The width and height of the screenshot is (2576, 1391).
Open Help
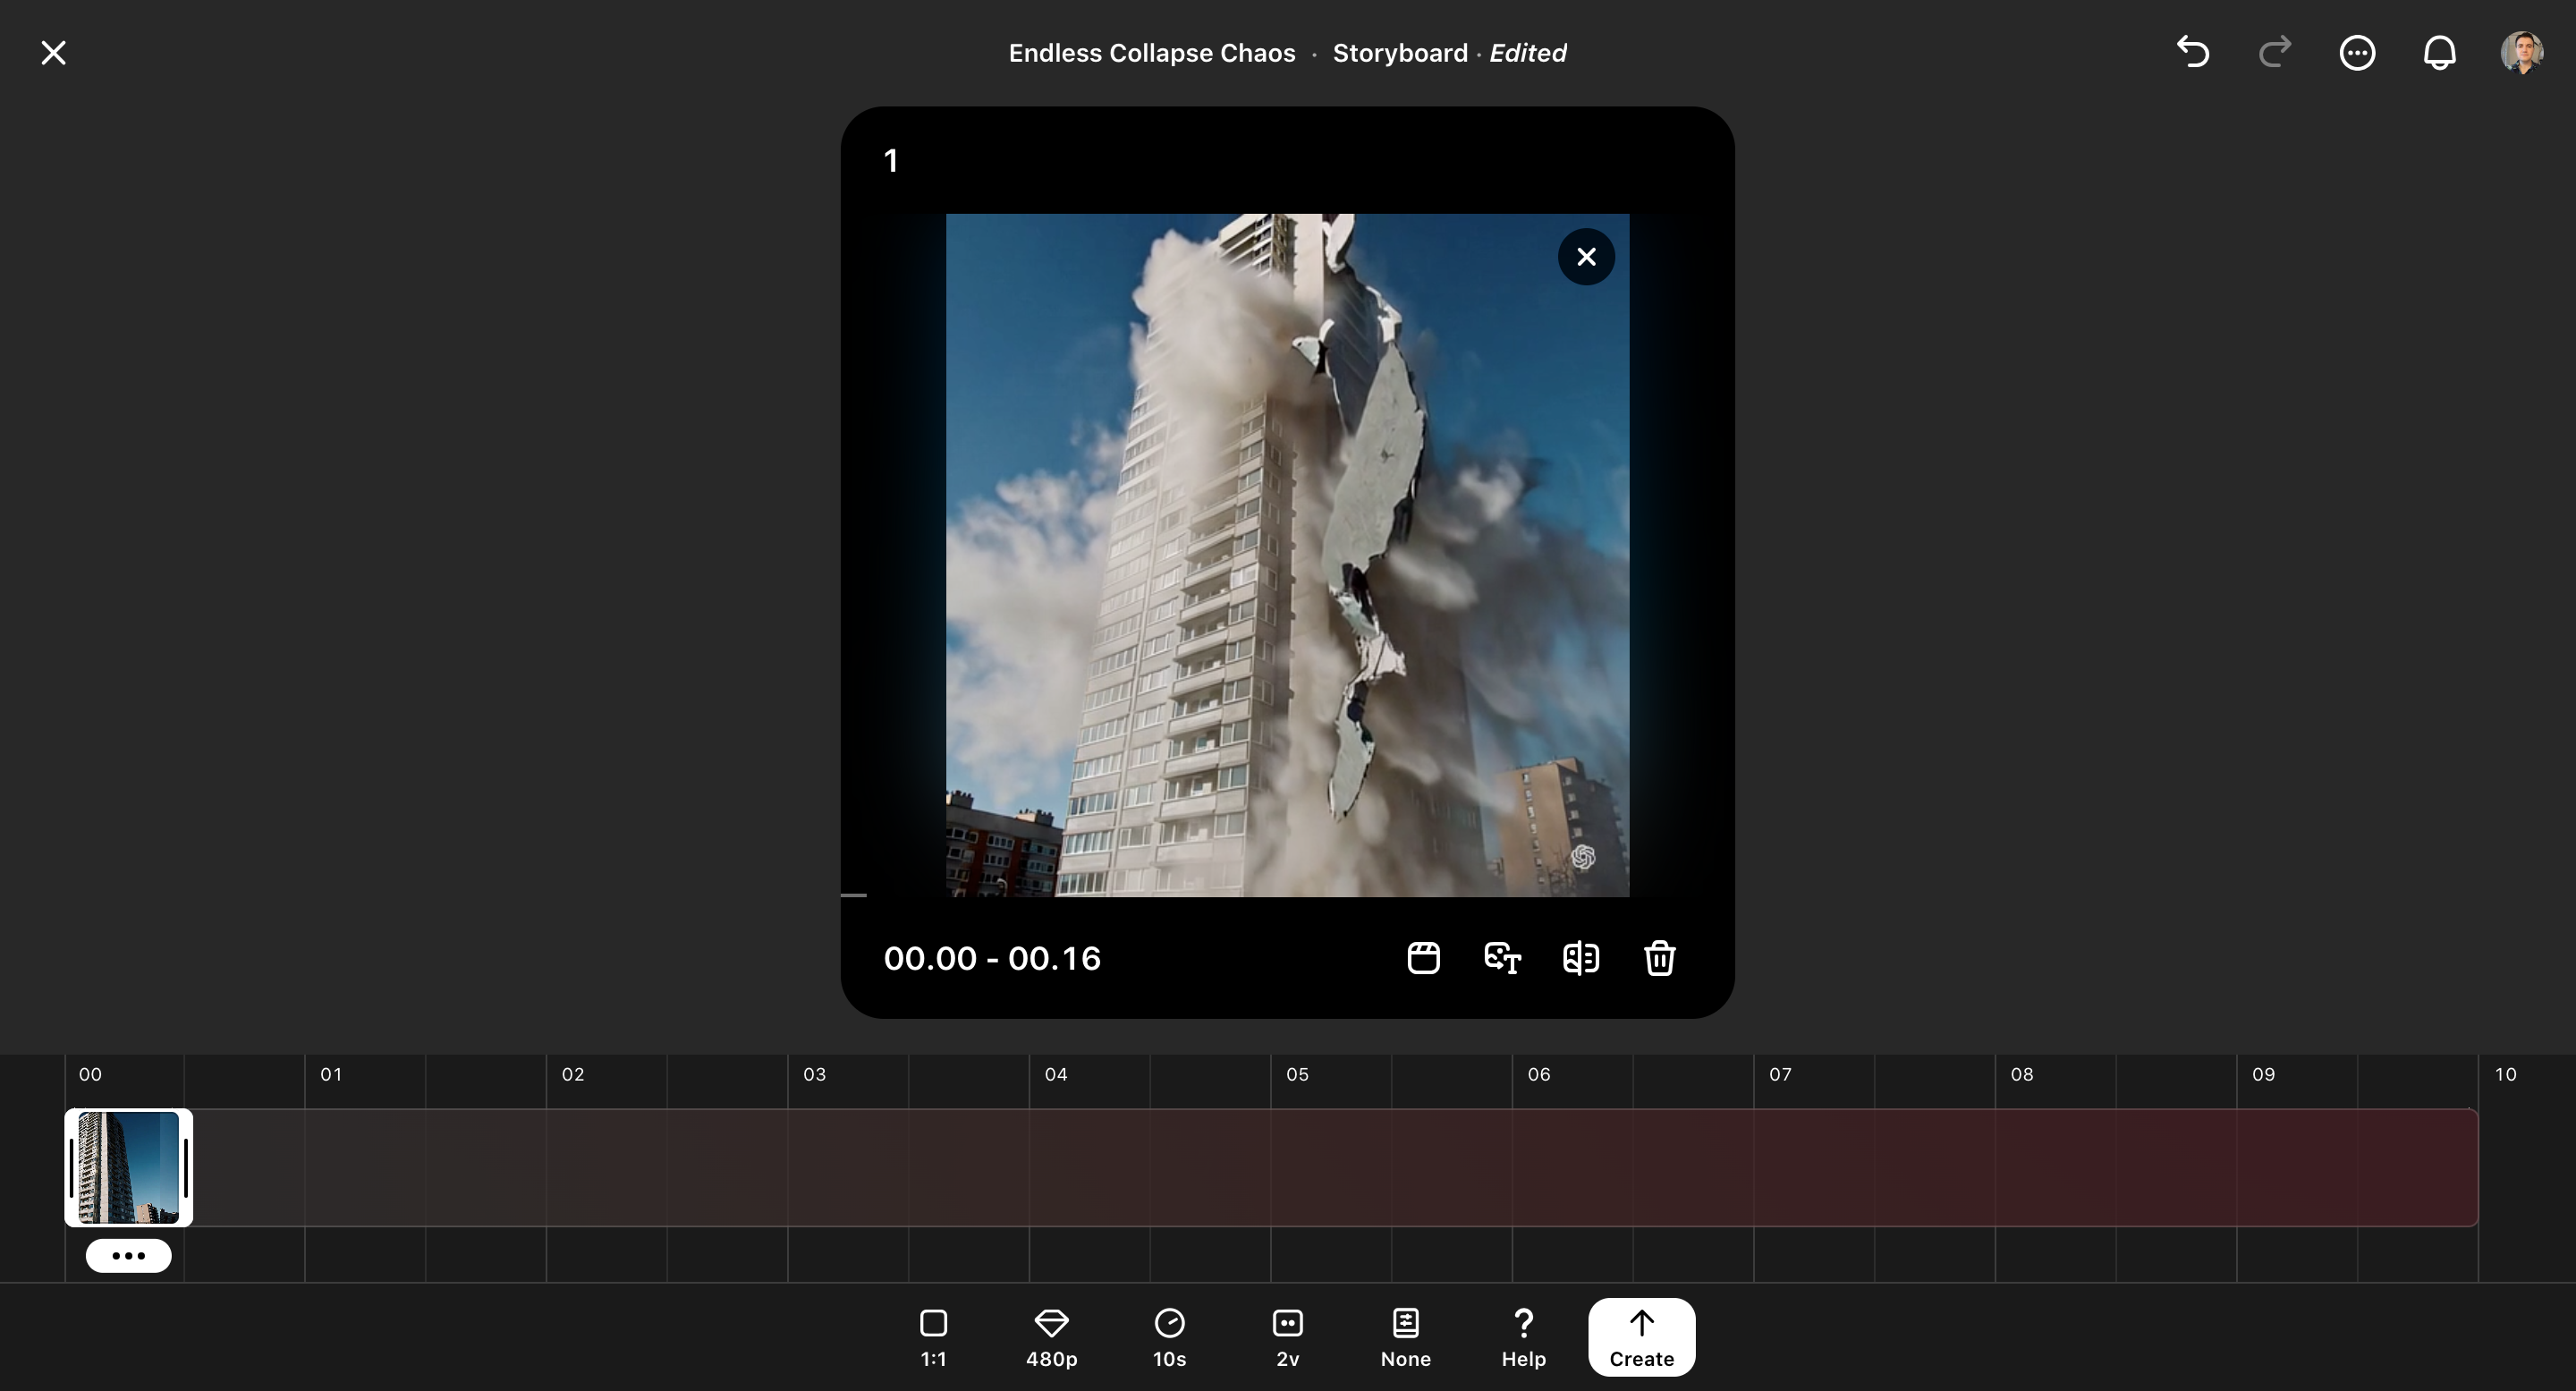click(1523, 1338)
